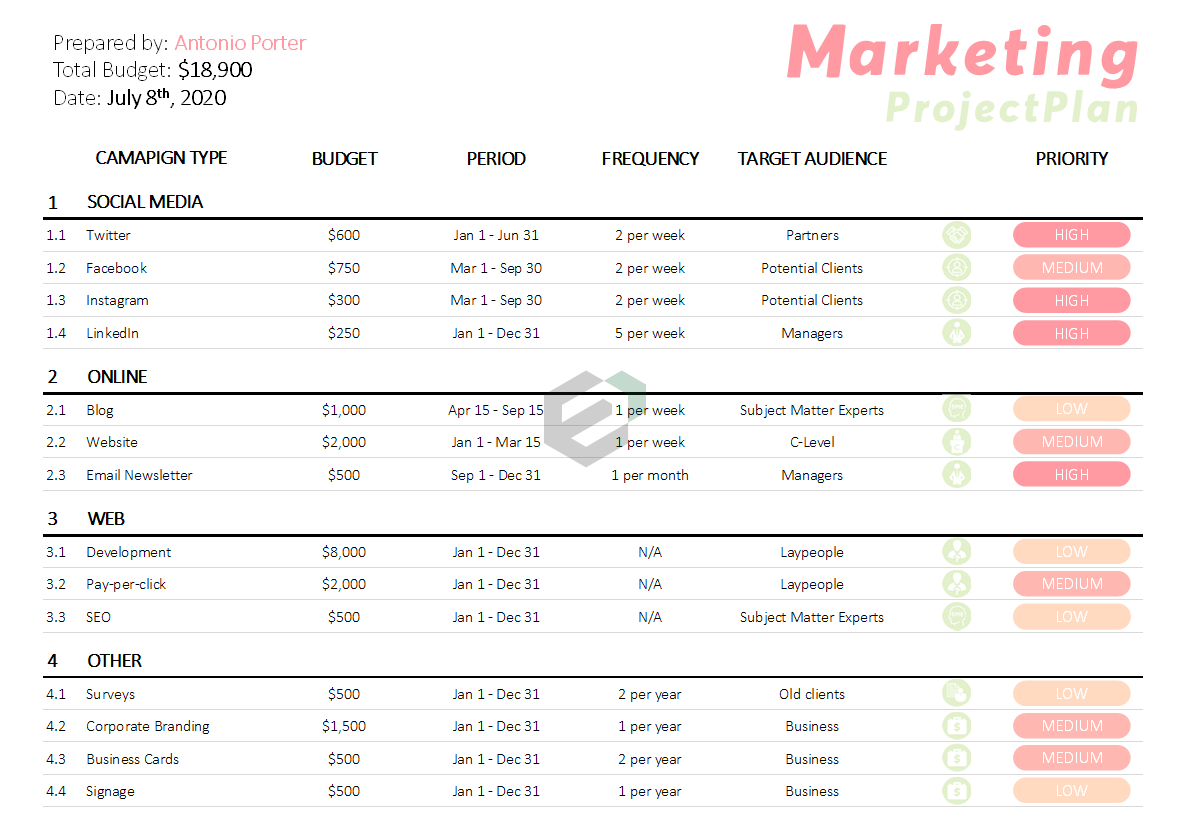This screenshot has height=838, width=1190.
Task: Click the Old clients icon in Surveys row
Action: tap(957, 694)
